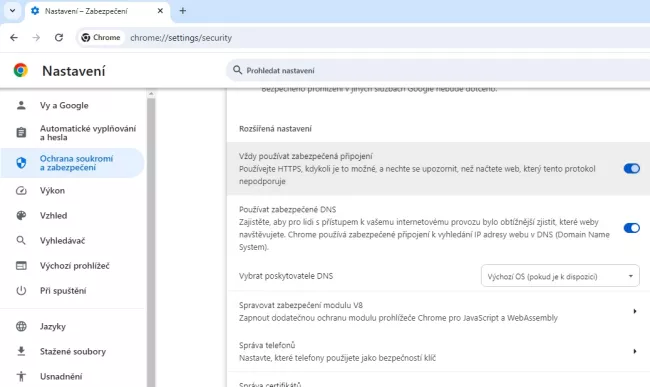Click the palette icon for Vzhled
Image resolution: width=650 pixels, height=387 pixels.
[21, 215]
